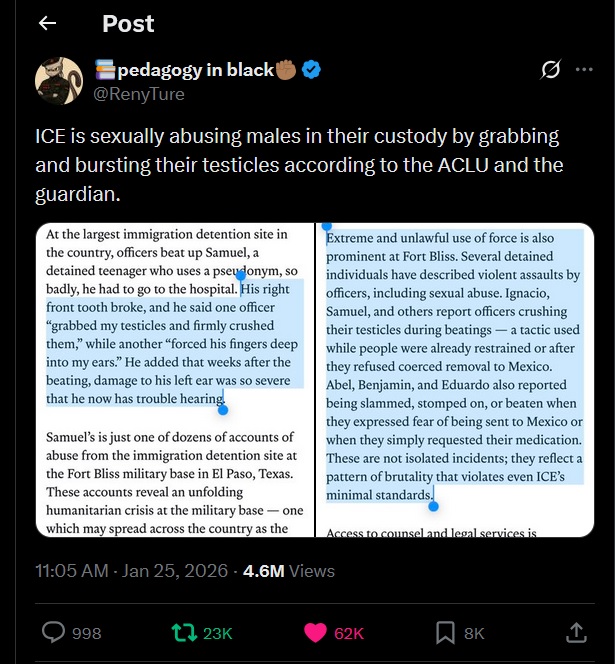This screenshot has width=615, height=664.
Task: Toggle the pink heart like button
Action: pyautogui.click(x=316, y=632)
